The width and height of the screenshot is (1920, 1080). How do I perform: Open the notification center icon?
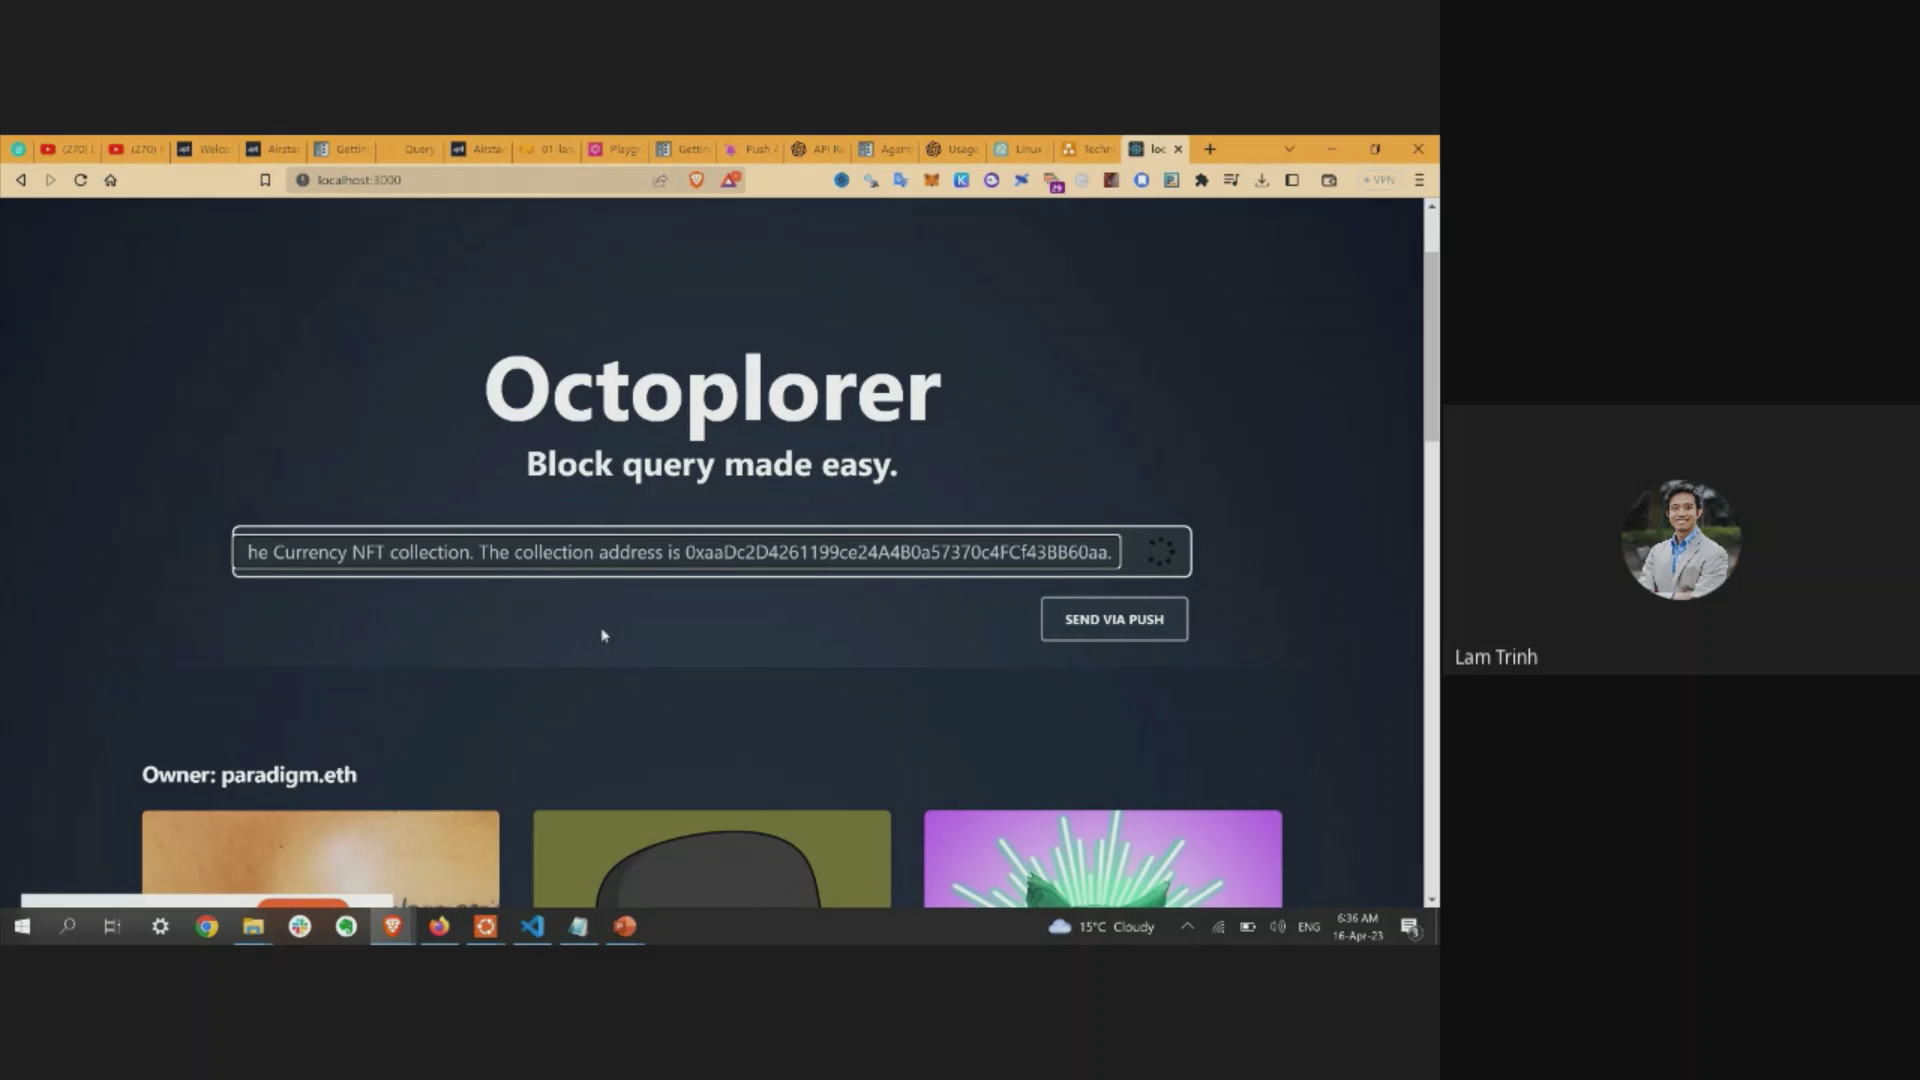point(1411,927)
